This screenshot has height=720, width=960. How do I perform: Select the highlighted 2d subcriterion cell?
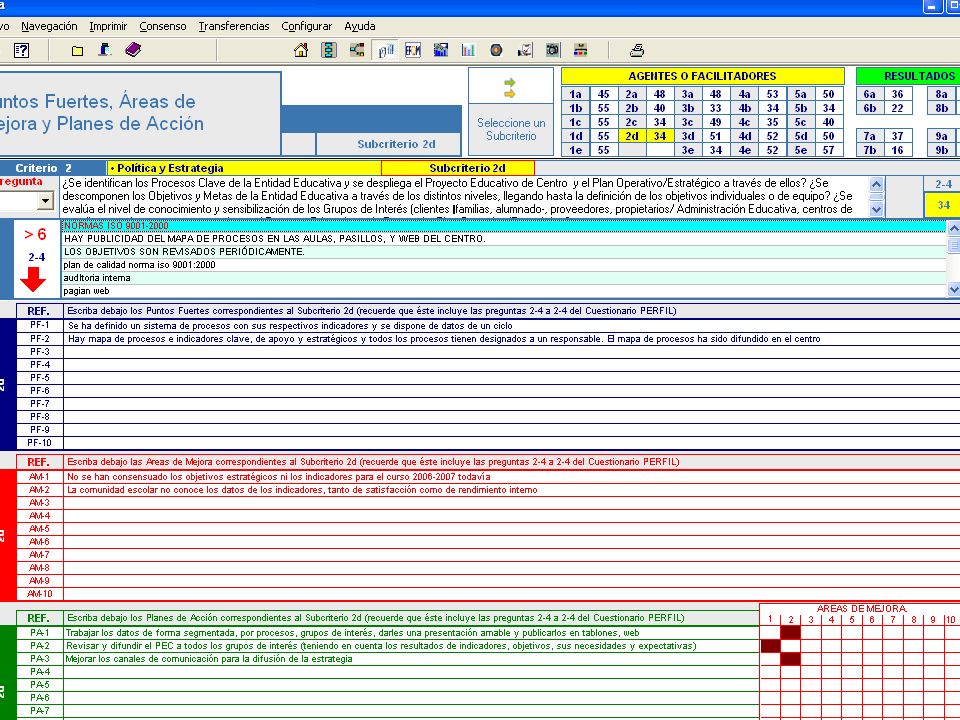click(x=632, y=136)
